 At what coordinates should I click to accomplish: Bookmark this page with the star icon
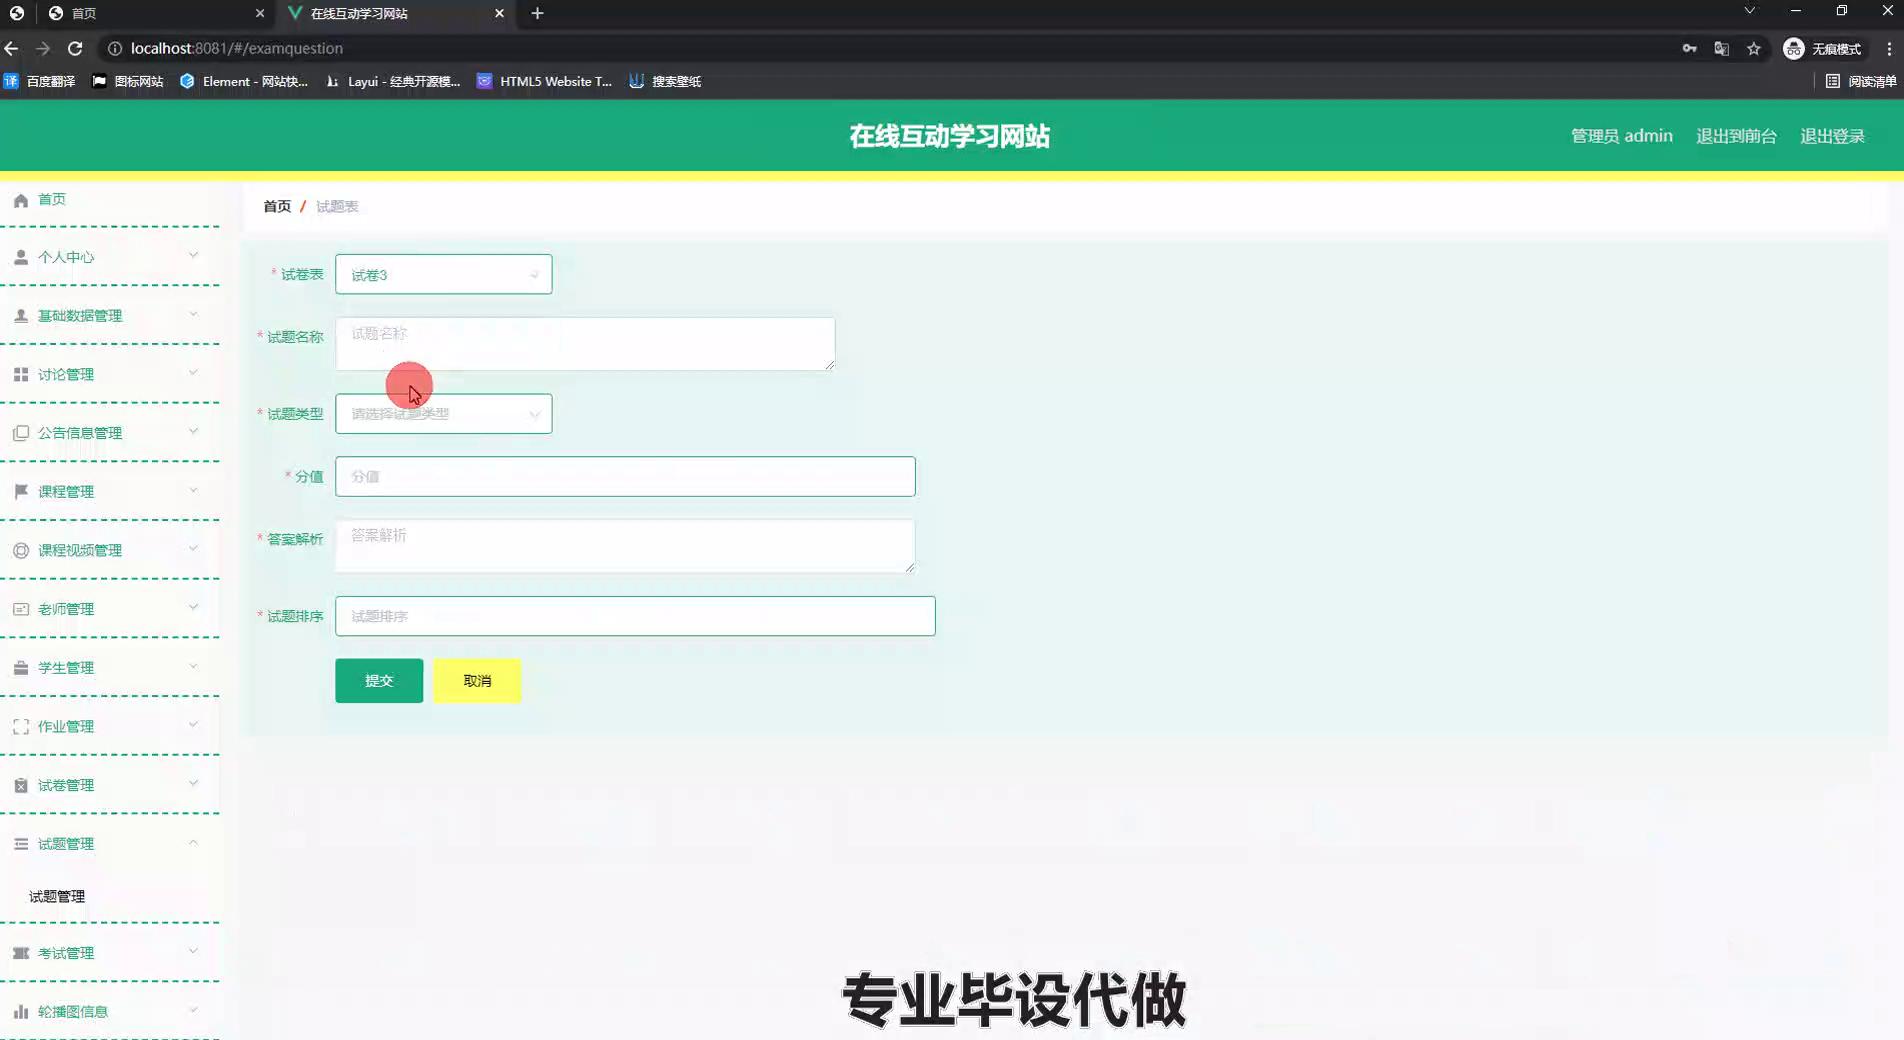1753,48
